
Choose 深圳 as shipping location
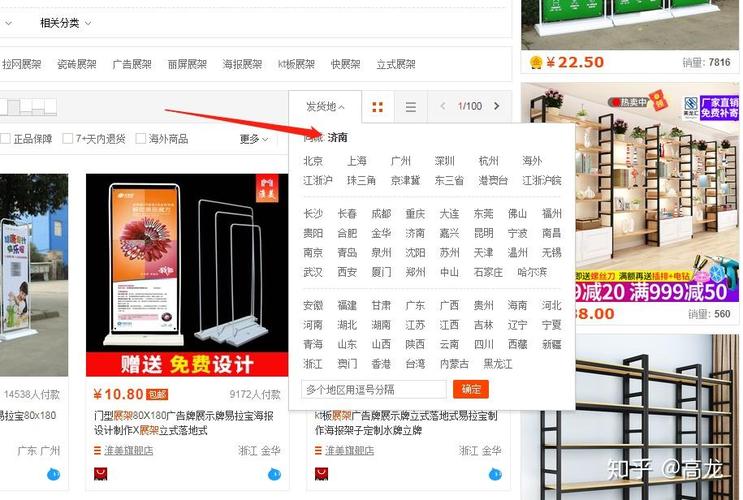click(x=444, y=161)
